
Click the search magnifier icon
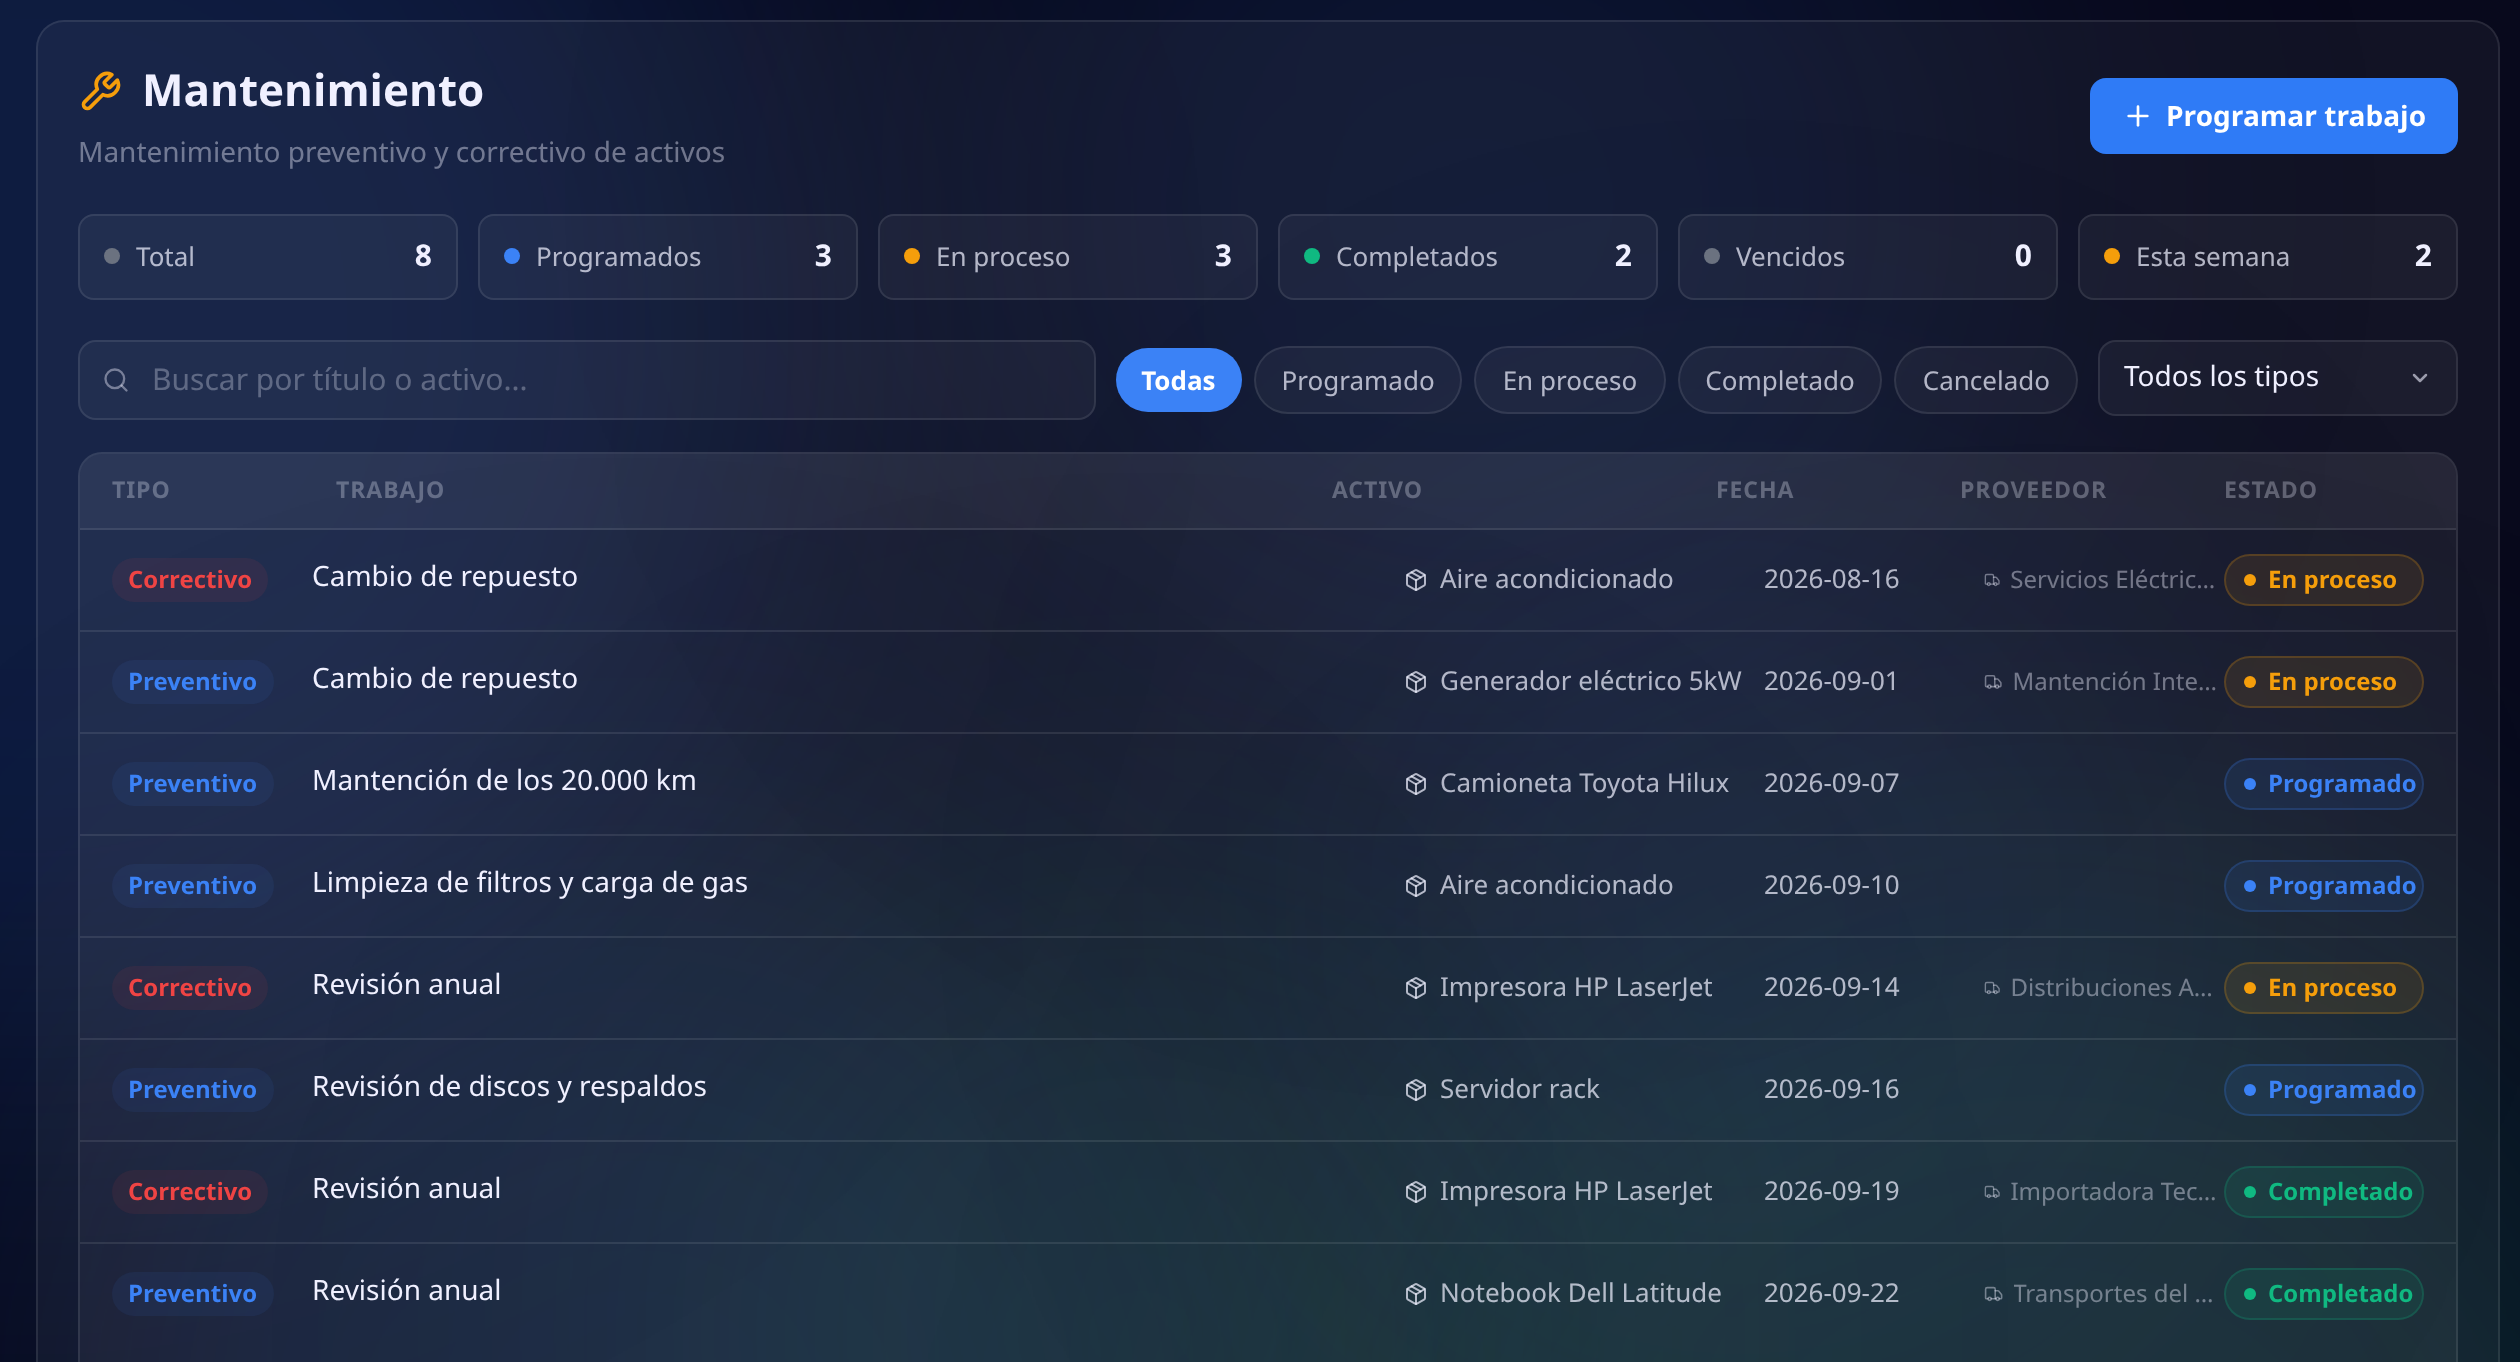coord(116,380)
